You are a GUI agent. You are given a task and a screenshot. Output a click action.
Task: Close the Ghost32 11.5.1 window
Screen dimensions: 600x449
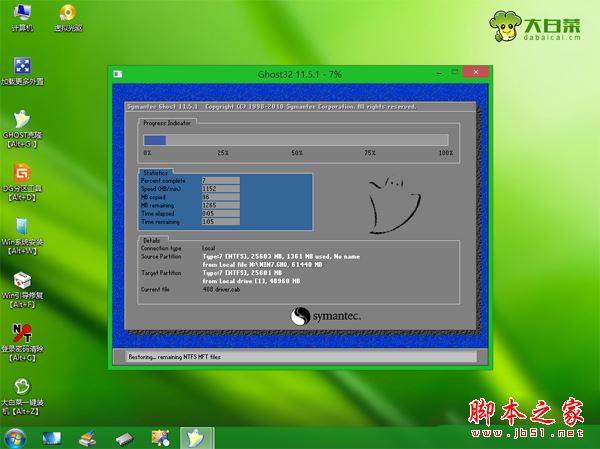coord(476,72)
